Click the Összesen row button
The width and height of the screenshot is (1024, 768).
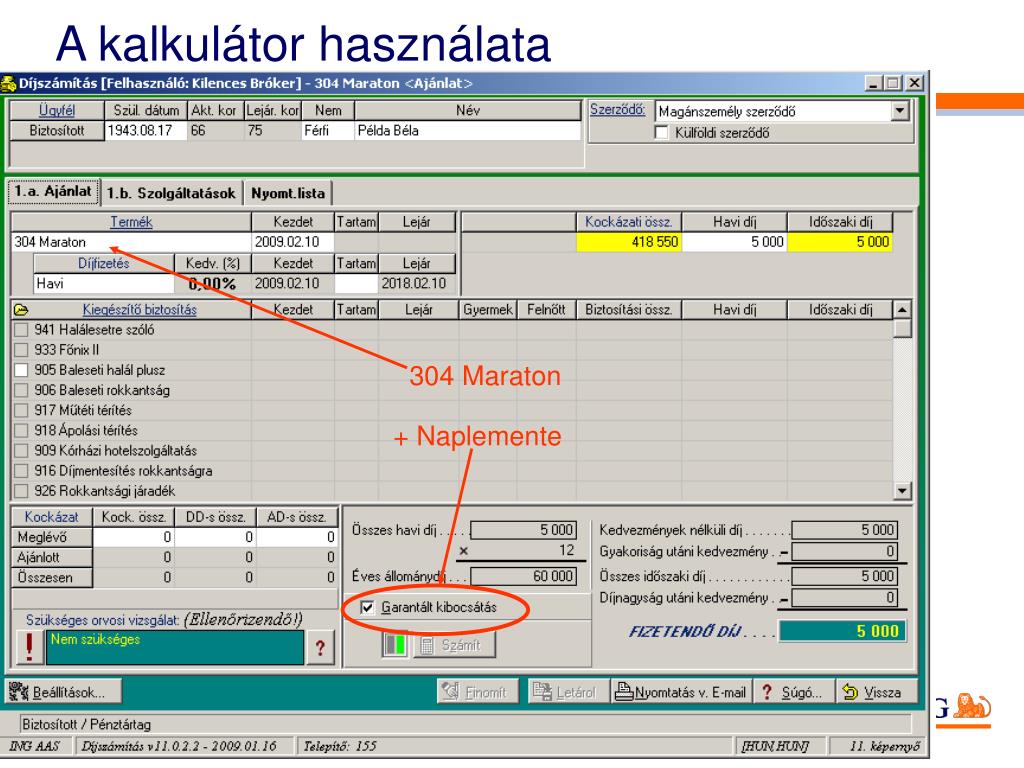coord(52,578)
